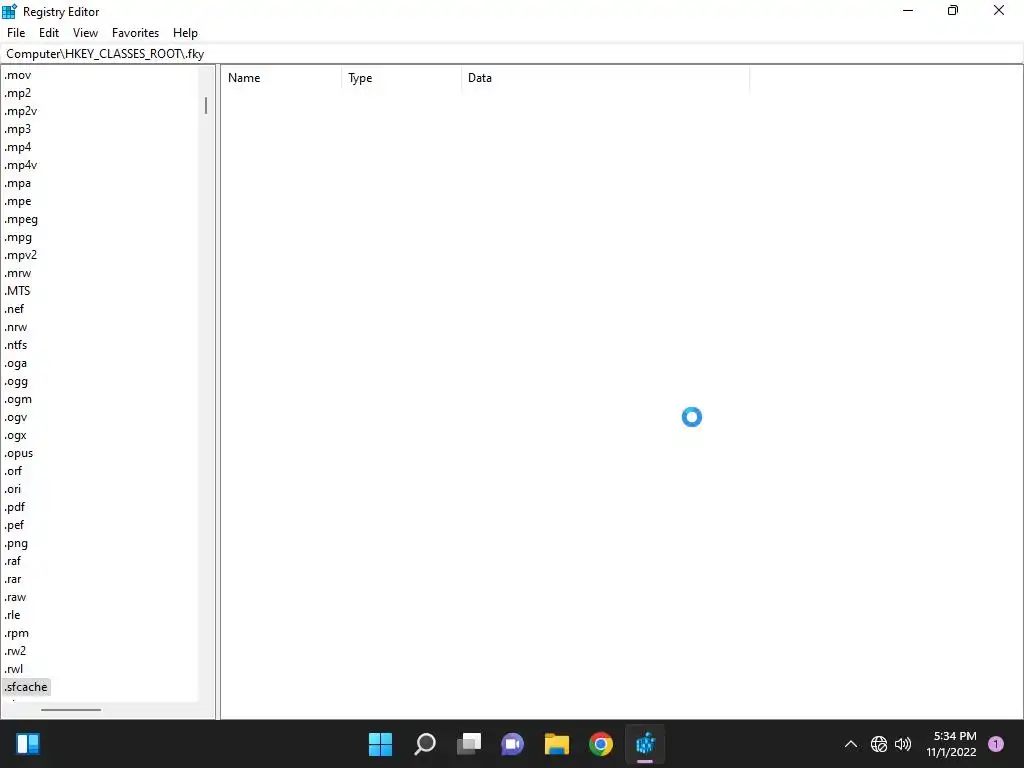This screenshot has height=768, width=1024.
Task: Open taskbar Search
Action: (424, 744)
